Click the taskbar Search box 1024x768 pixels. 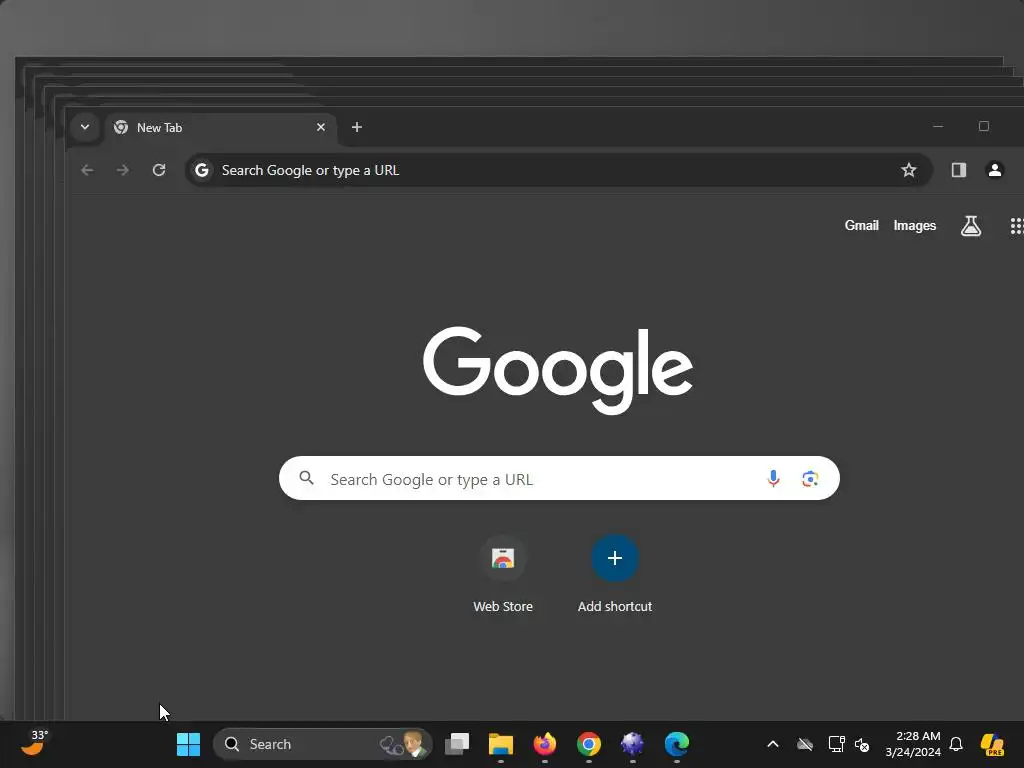click(x=323, y=744)
